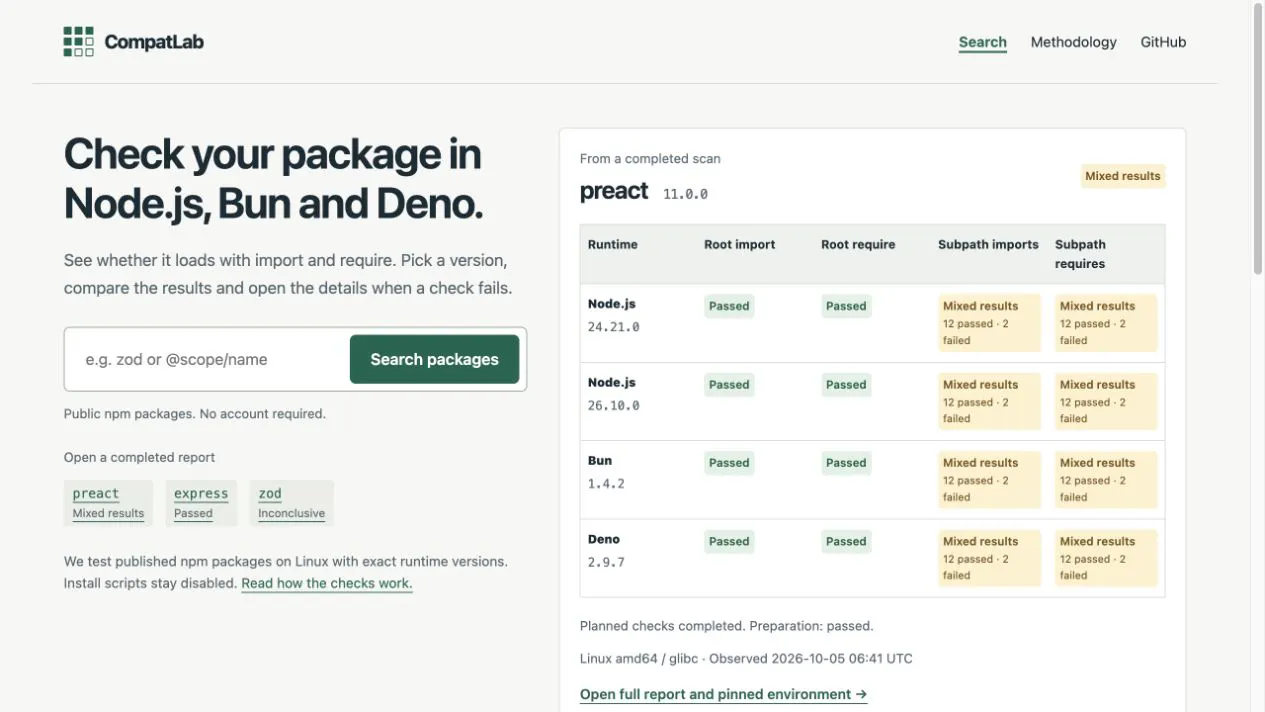Viewport: 1265px width, 712px height.
Task: Click the 'Check your package' main headline
Action: coord(273,179)
